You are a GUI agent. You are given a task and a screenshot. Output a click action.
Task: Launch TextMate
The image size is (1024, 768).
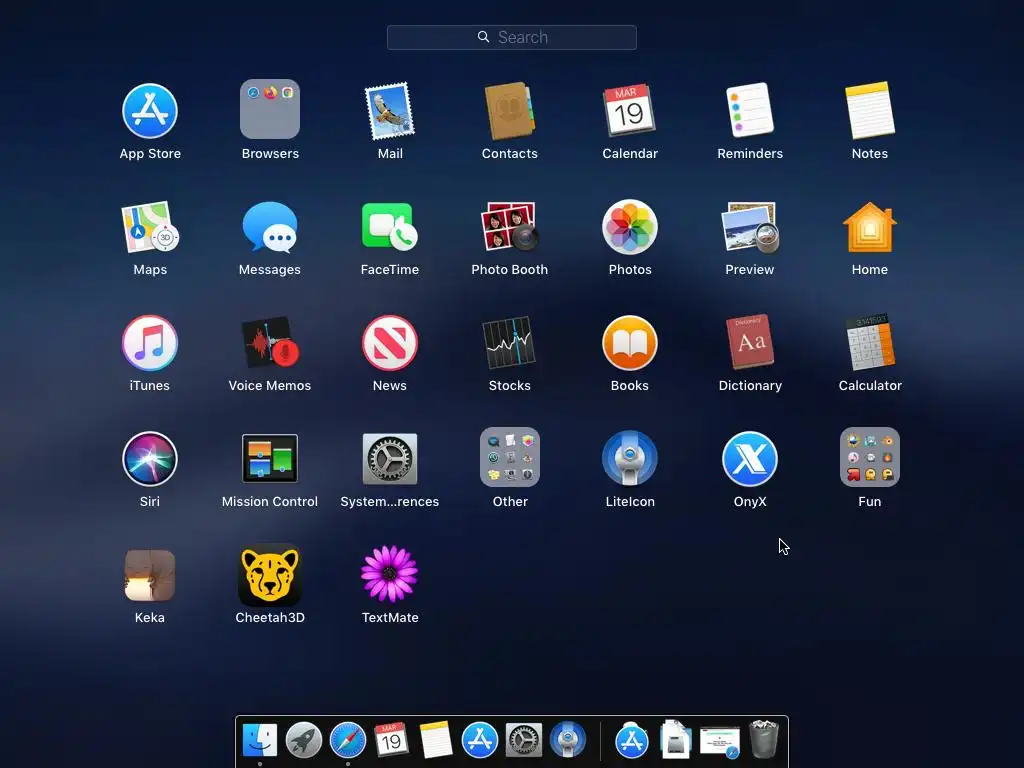click(390, 573)
